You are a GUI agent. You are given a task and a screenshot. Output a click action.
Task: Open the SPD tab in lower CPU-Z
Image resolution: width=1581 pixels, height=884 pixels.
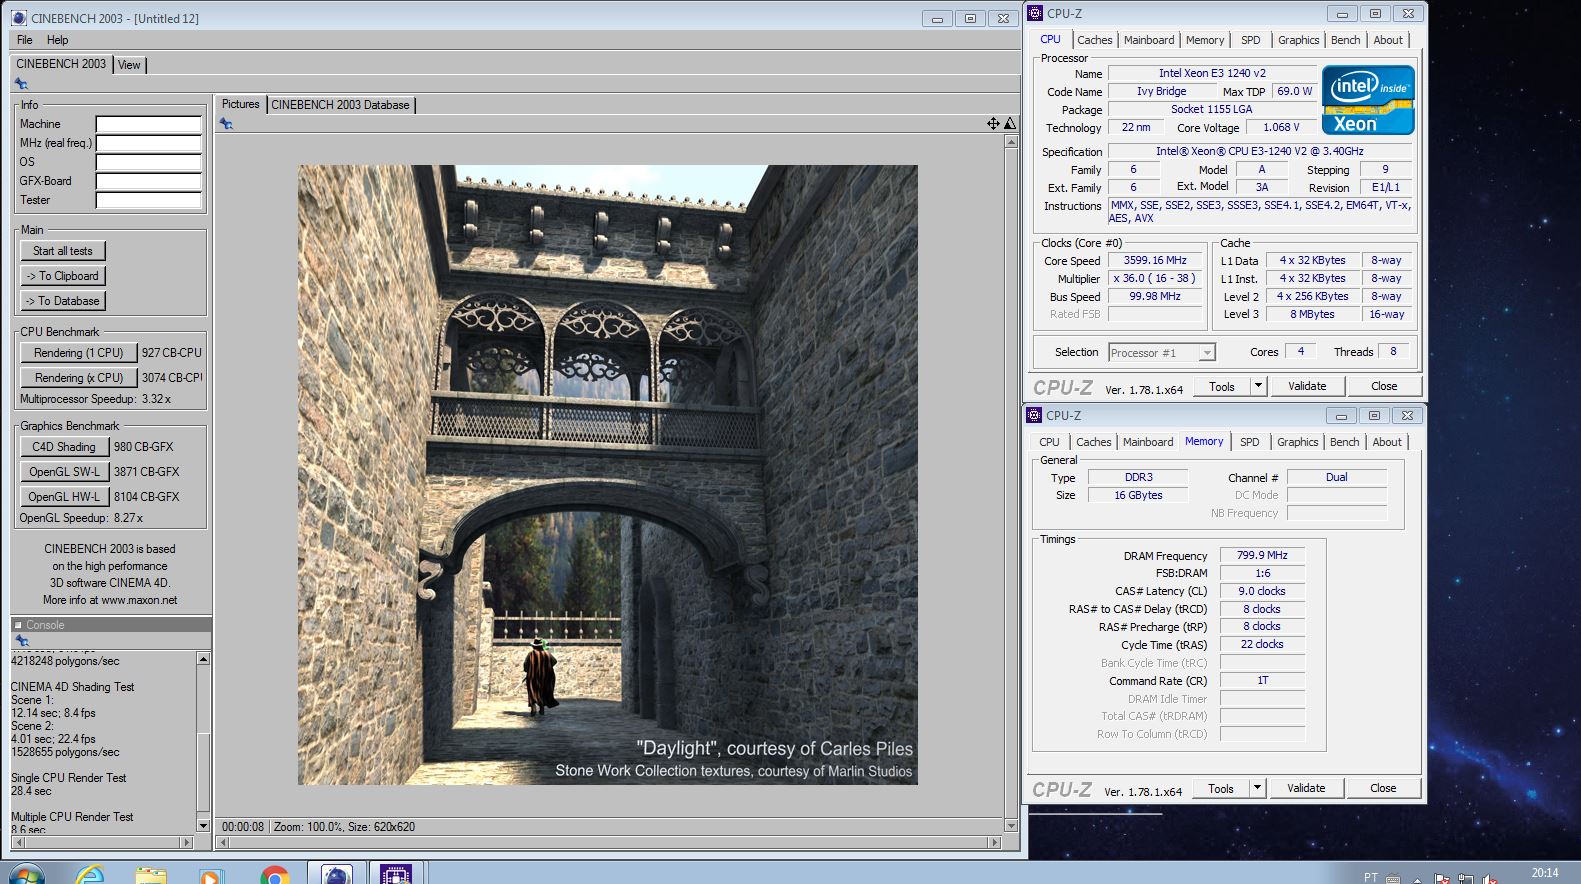(x=1249, y=442)
